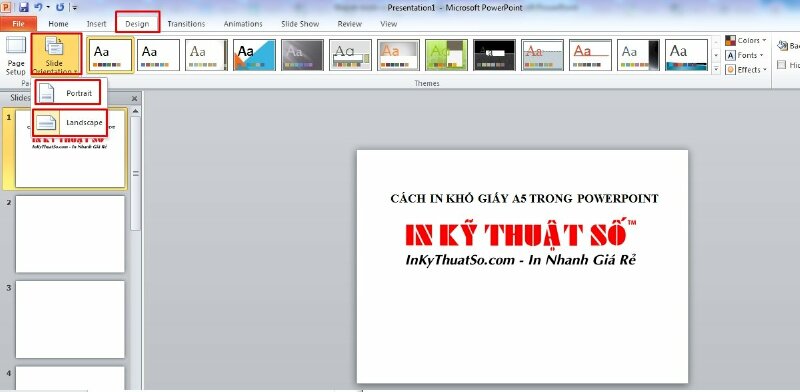Viewport: 800px width, 392px height.
Task: Apply the light blue theme with red Aa
Action: click(x=542, y=55)
